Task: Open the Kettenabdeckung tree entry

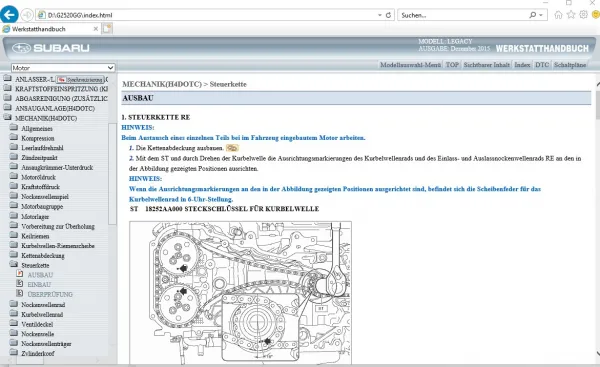Action: point(42,256)
